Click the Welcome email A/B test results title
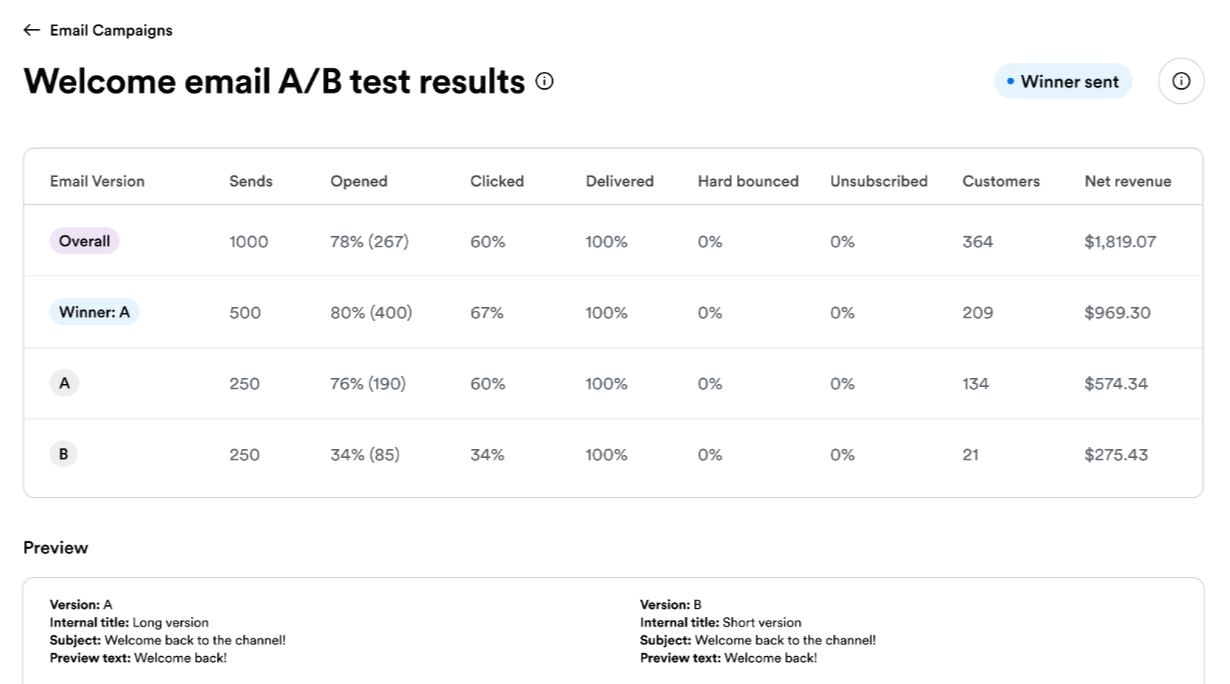 pos(273,81)
